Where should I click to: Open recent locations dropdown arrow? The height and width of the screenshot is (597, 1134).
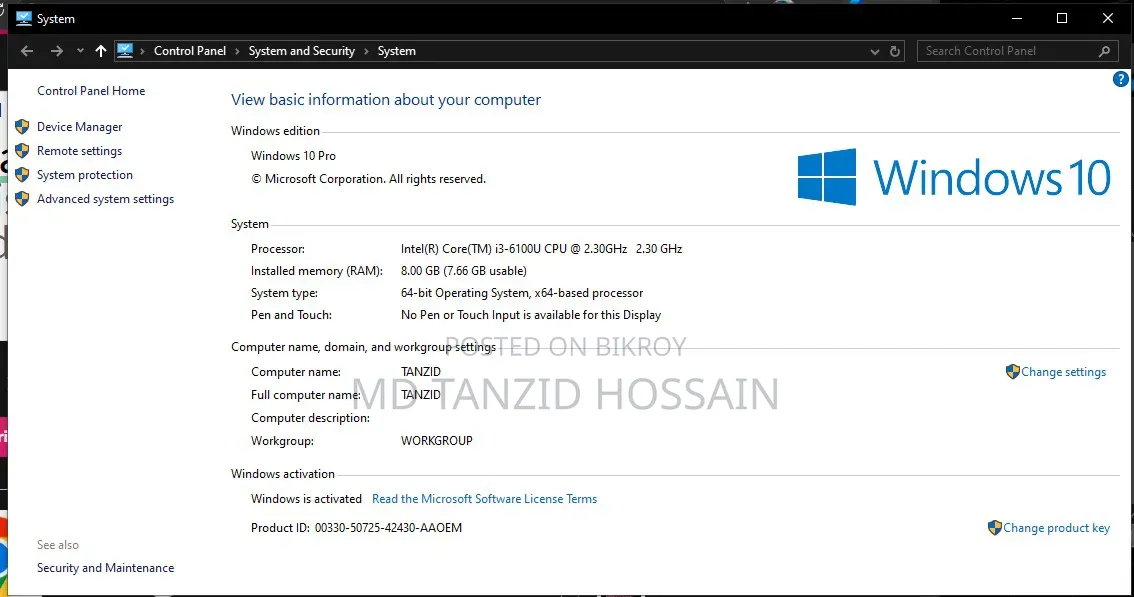(x=80, y=51)
